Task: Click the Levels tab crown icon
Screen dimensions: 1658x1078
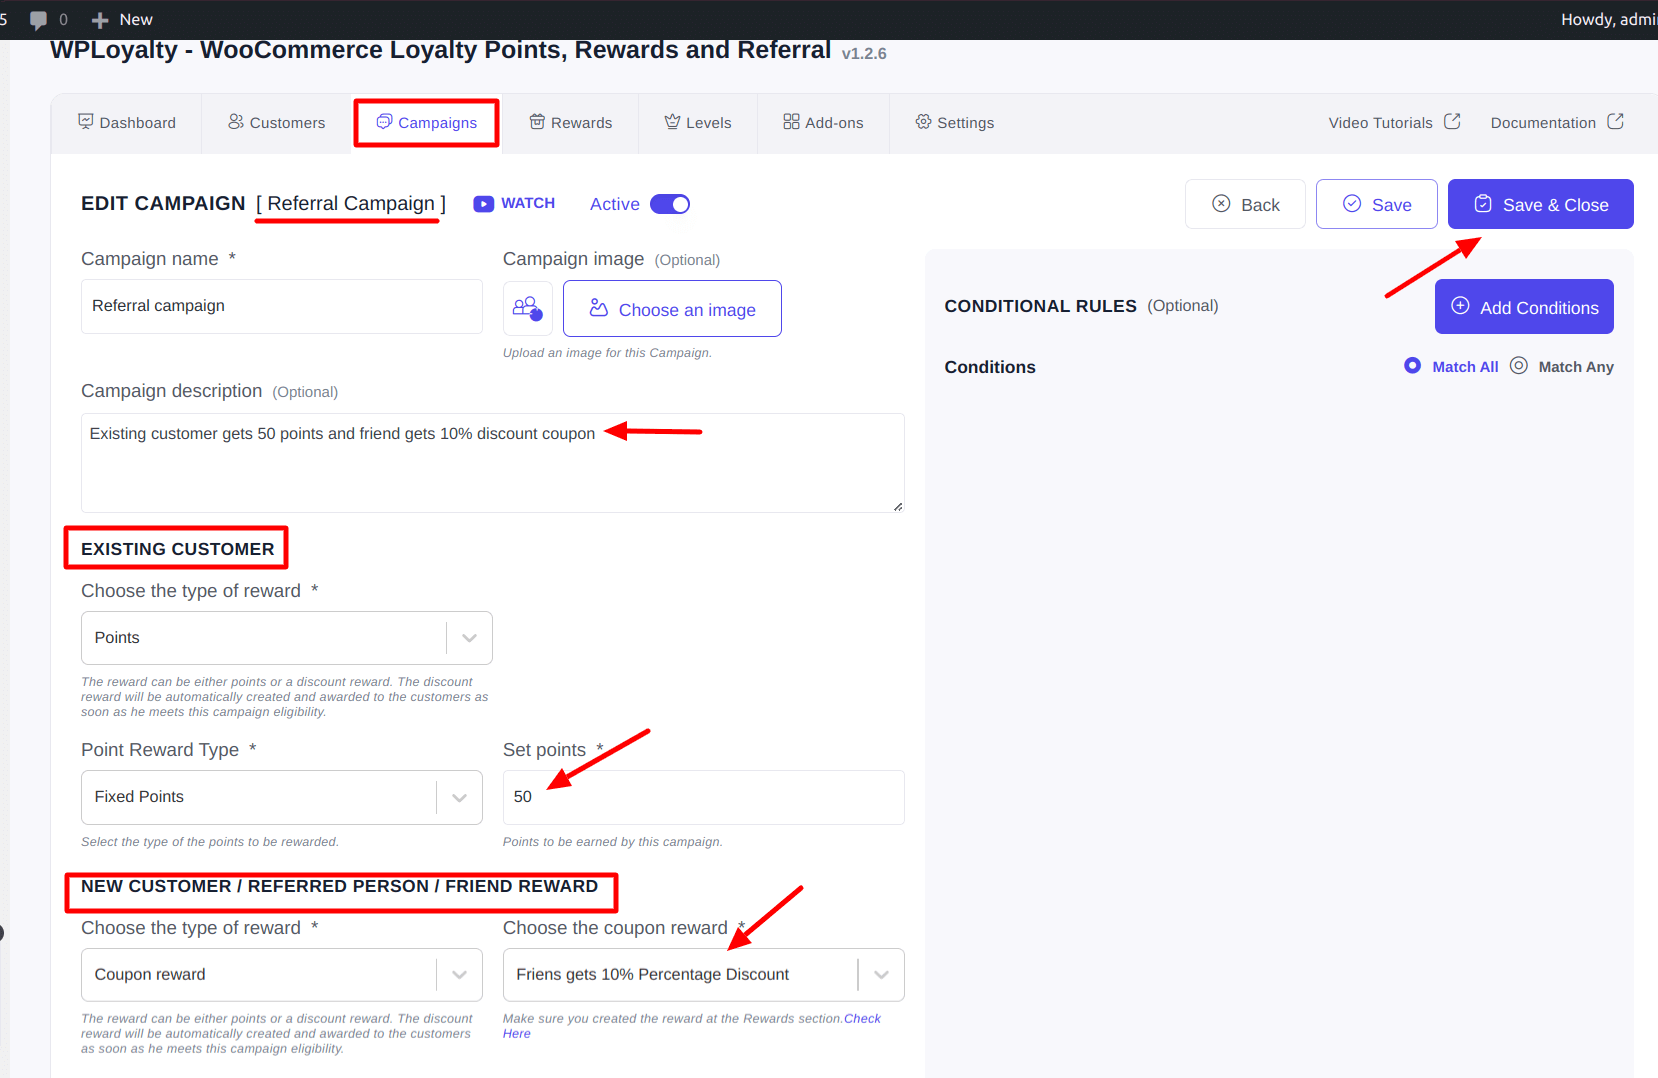Action: click(672, 121)
